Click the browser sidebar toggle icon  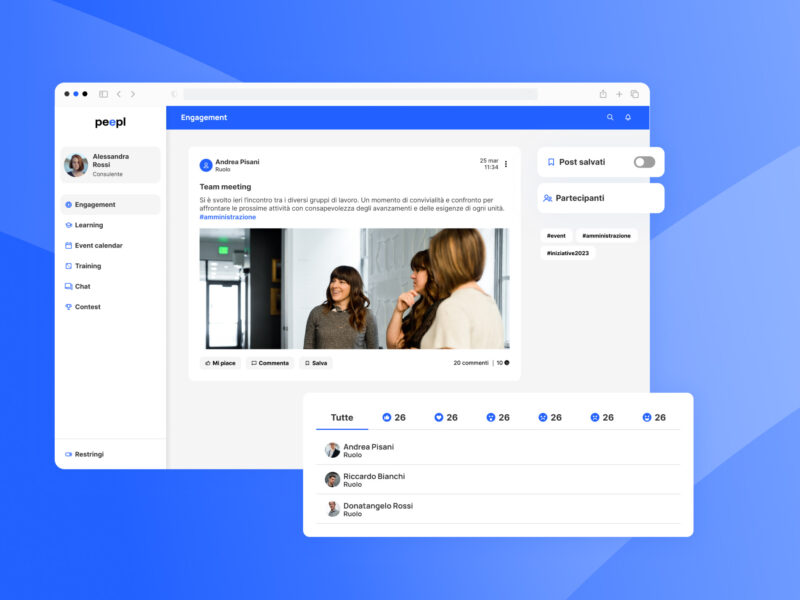[x=103, y=94]
